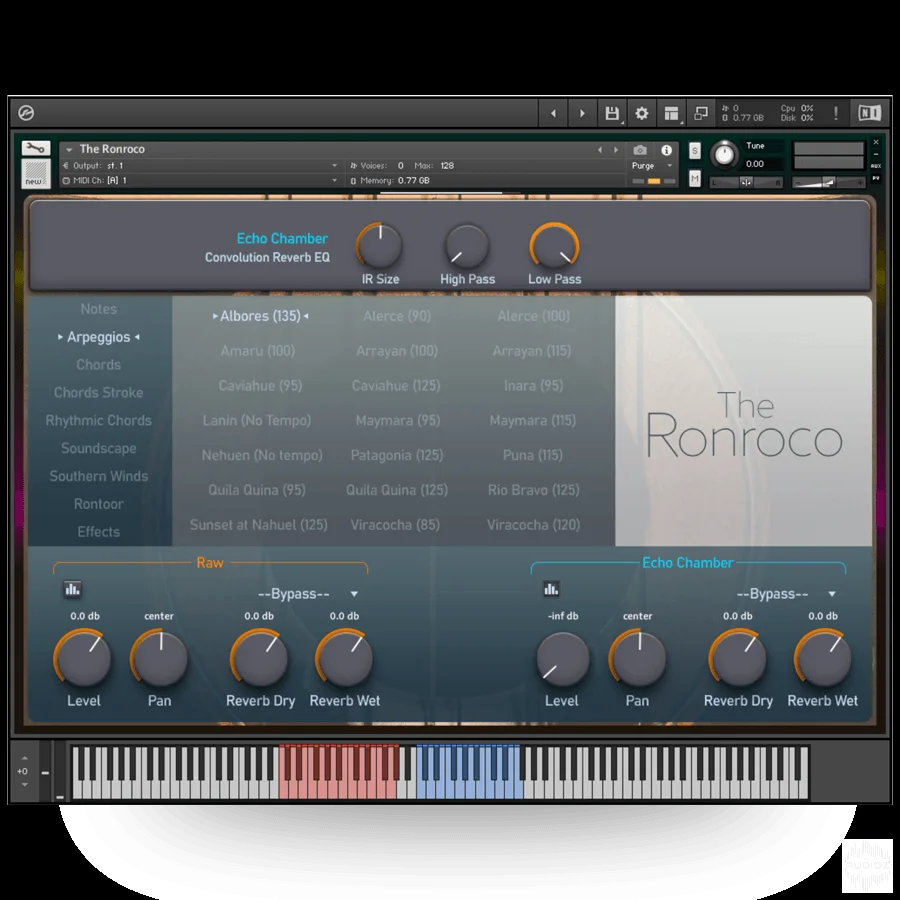This screenshot has width=900, height=900.
Task: Mute the instrument with the M button
Action: tap(695, 179)
